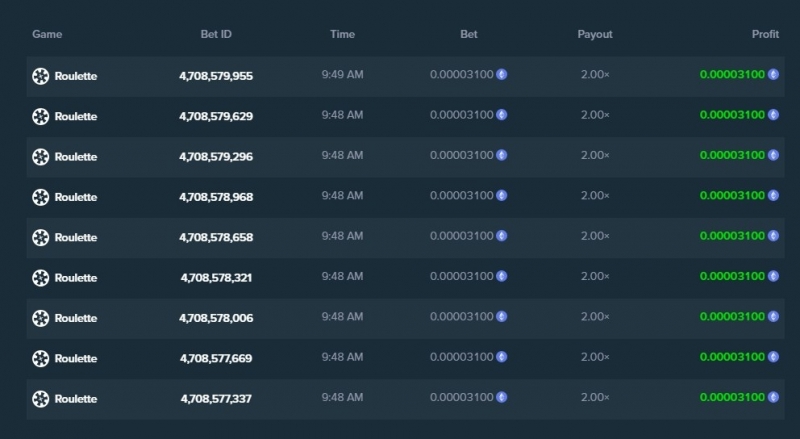Image resolution: width=800 pixels, height=439 pixels.
Task: Click Roulette wheel icon in row 4,708,579,629
Action: pos(41,116)
